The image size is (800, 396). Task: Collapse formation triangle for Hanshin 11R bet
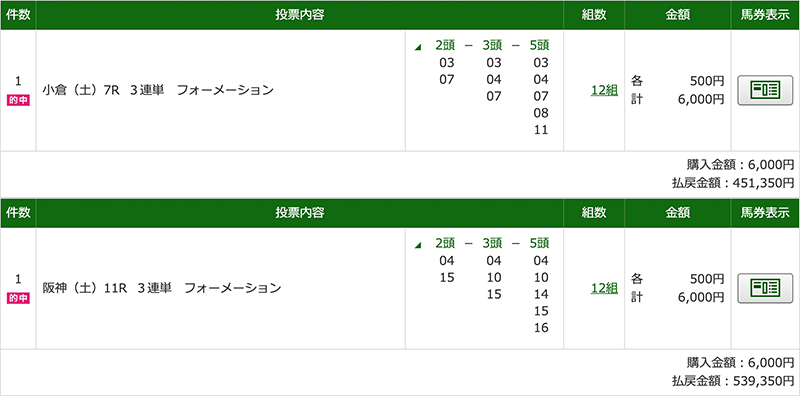coord(418,245)
